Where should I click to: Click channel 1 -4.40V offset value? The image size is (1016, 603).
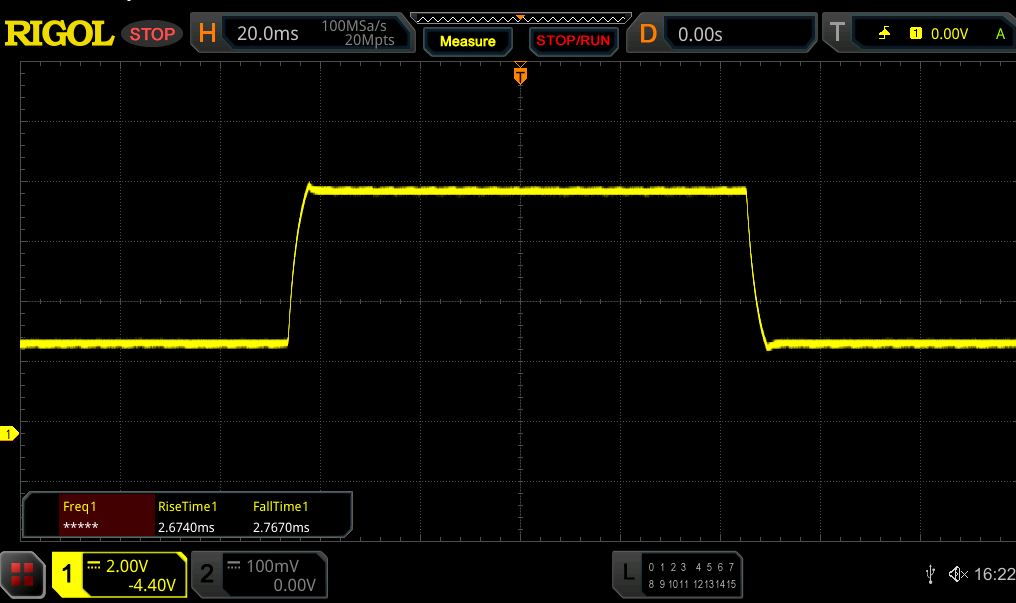click(152, 586)
